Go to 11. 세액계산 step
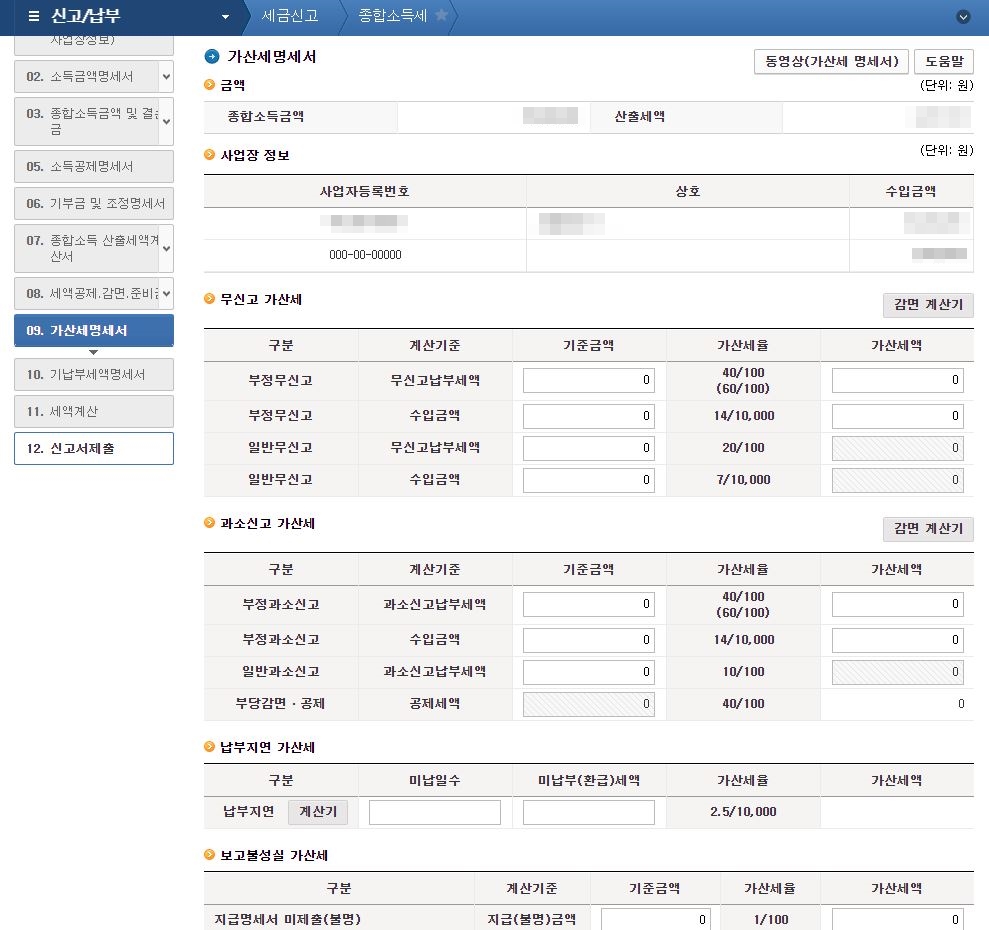989x930 pixels. (94, 411)
